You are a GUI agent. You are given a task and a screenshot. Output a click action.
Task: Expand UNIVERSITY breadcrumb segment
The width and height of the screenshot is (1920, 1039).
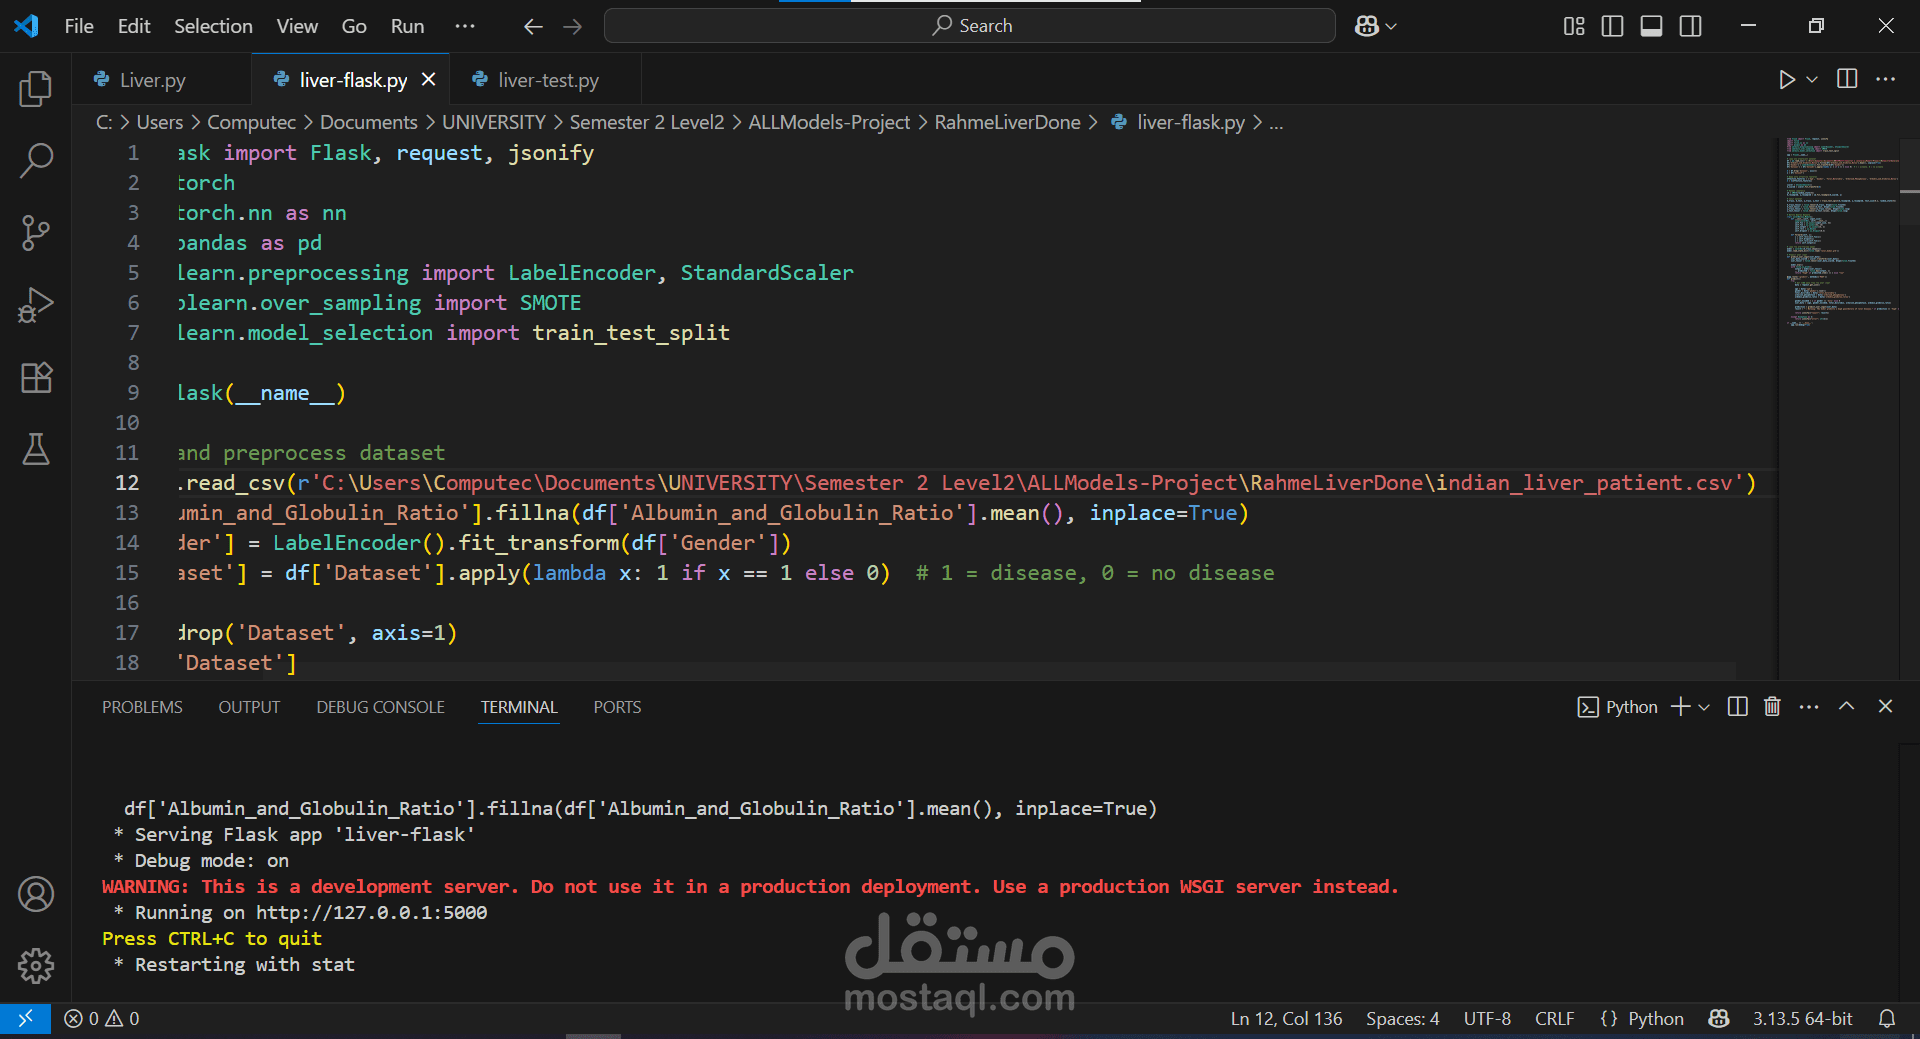494,122
